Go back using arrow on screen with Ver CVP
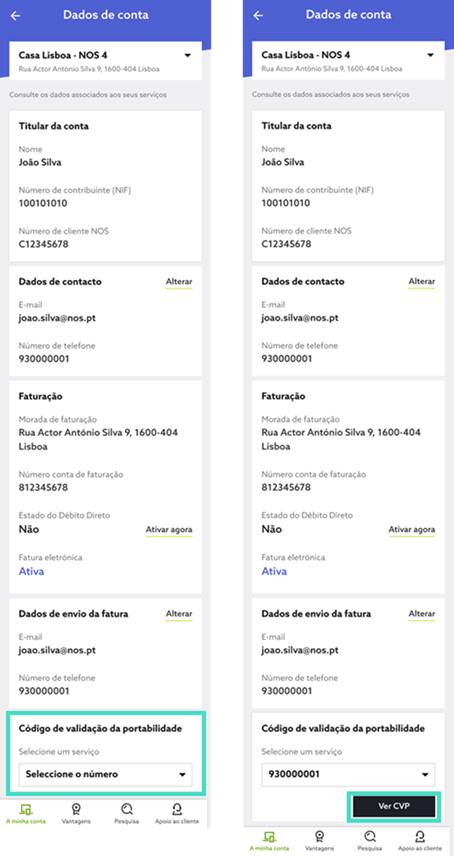The width and height of the screenshot is (454, 856). coord(258,16)
